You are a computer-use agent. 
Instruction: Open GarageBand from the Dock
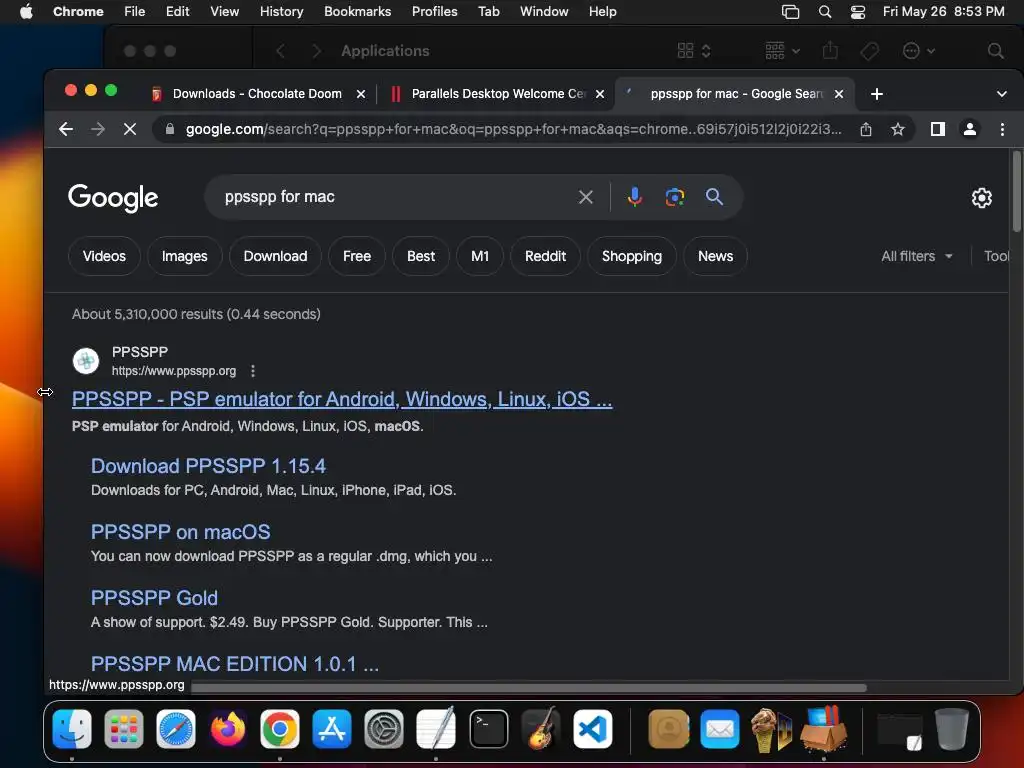tap(541, 729)
